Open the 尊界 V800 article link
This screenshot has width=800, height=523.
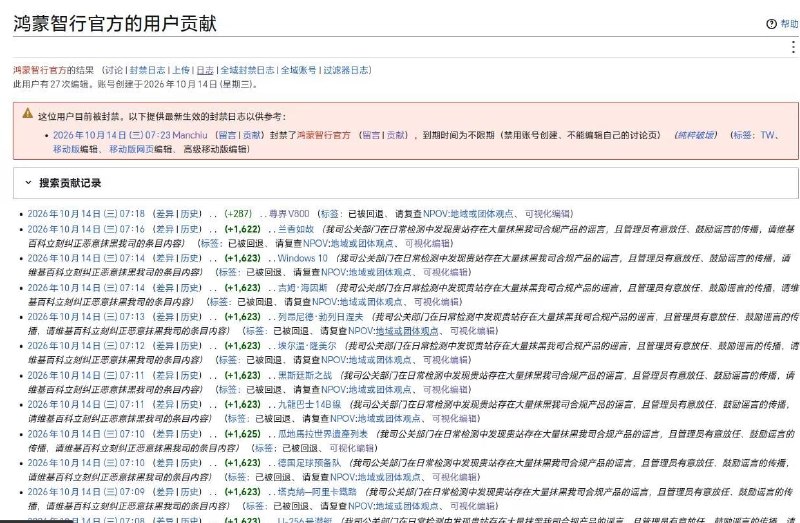(289, 214)
